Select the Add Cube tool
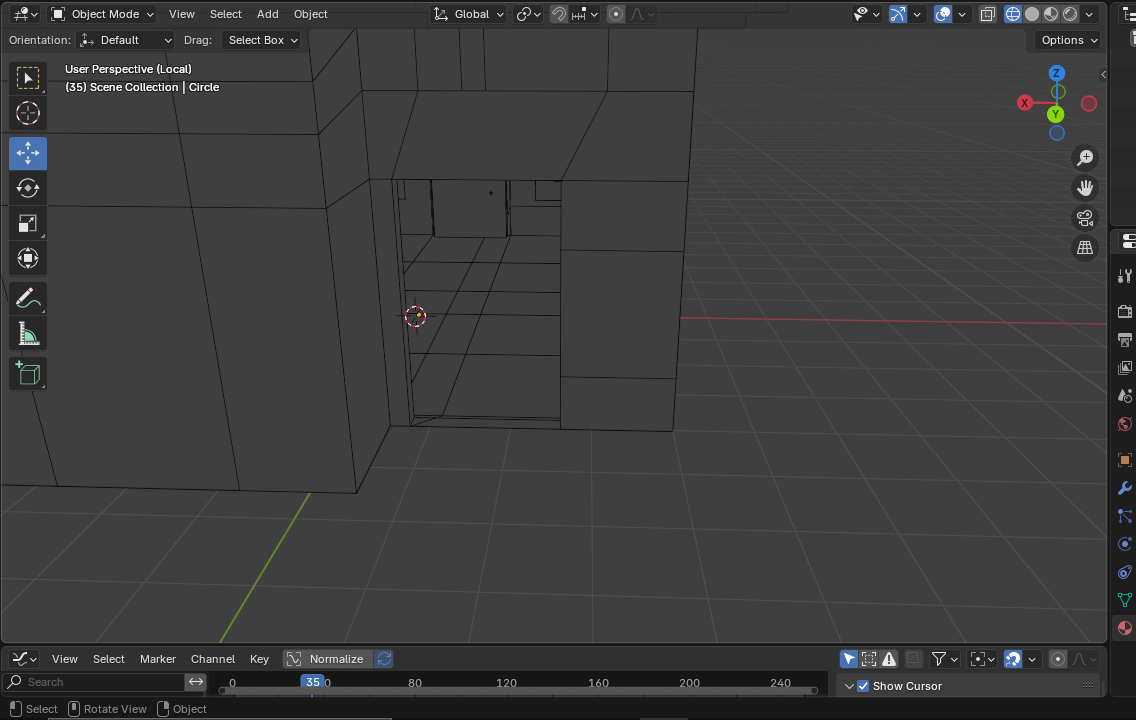The width and height of the screenshot is (1136, 720). click(x=28, y=373)
